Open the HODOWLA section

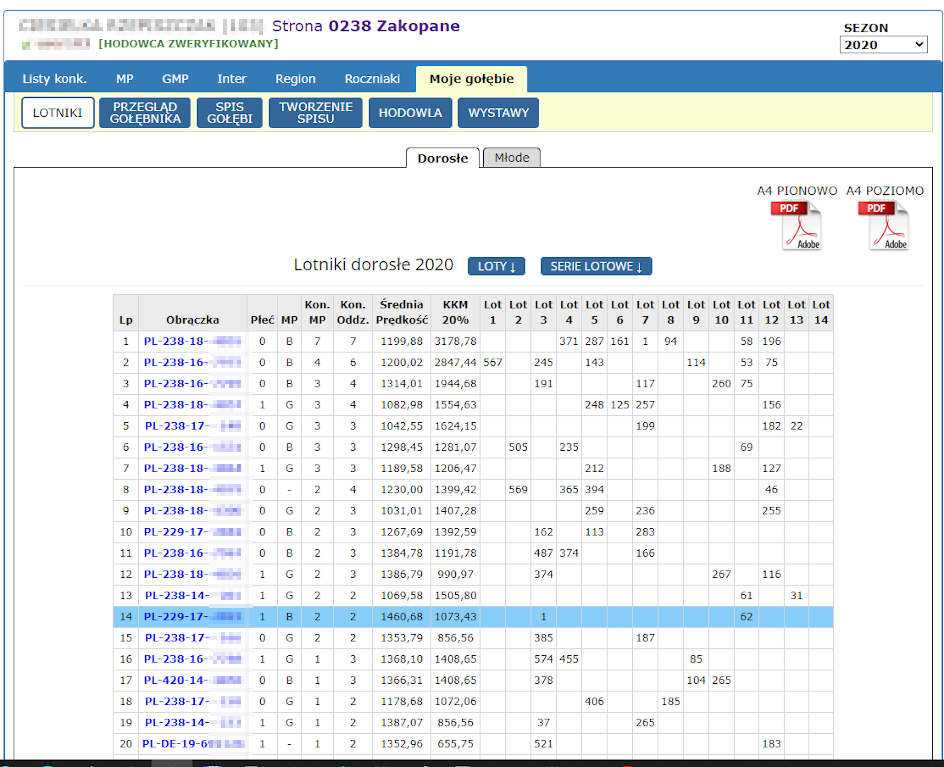pos(410,113)
